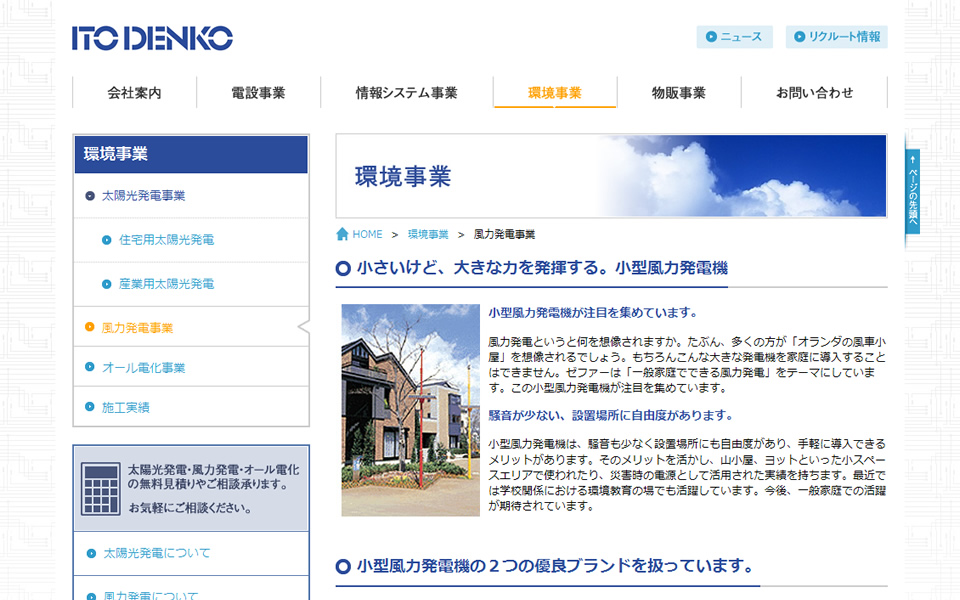
Task: Go to 環境事業 breadcrumb link
Action: [428, 234]
